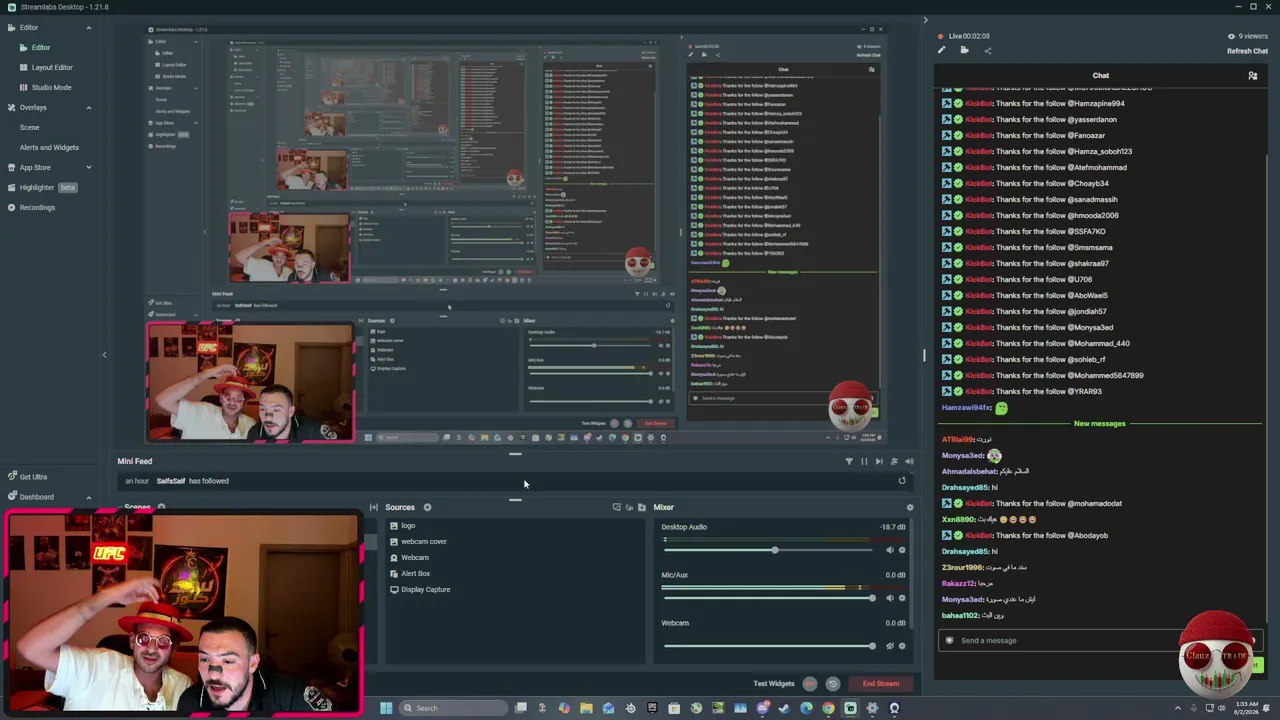Mute the Desktop Audio channel
The height and width of the screenshot is (720, 1280).
890,550
